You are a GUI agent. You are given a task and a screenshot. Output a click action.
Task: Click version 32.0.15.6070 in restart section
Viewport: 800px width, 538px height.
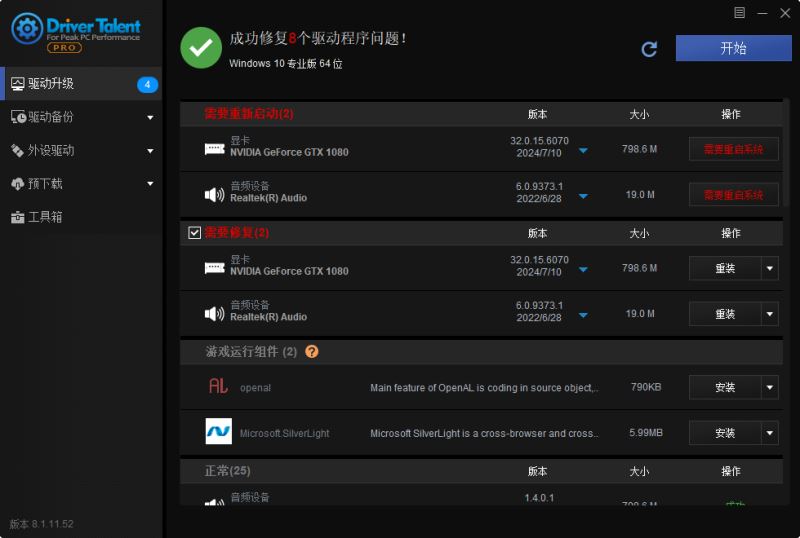539,141
